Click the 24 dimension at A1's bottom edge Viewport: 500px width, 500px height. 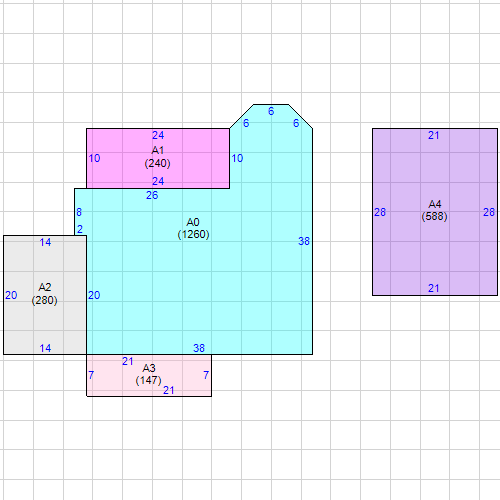158,181
